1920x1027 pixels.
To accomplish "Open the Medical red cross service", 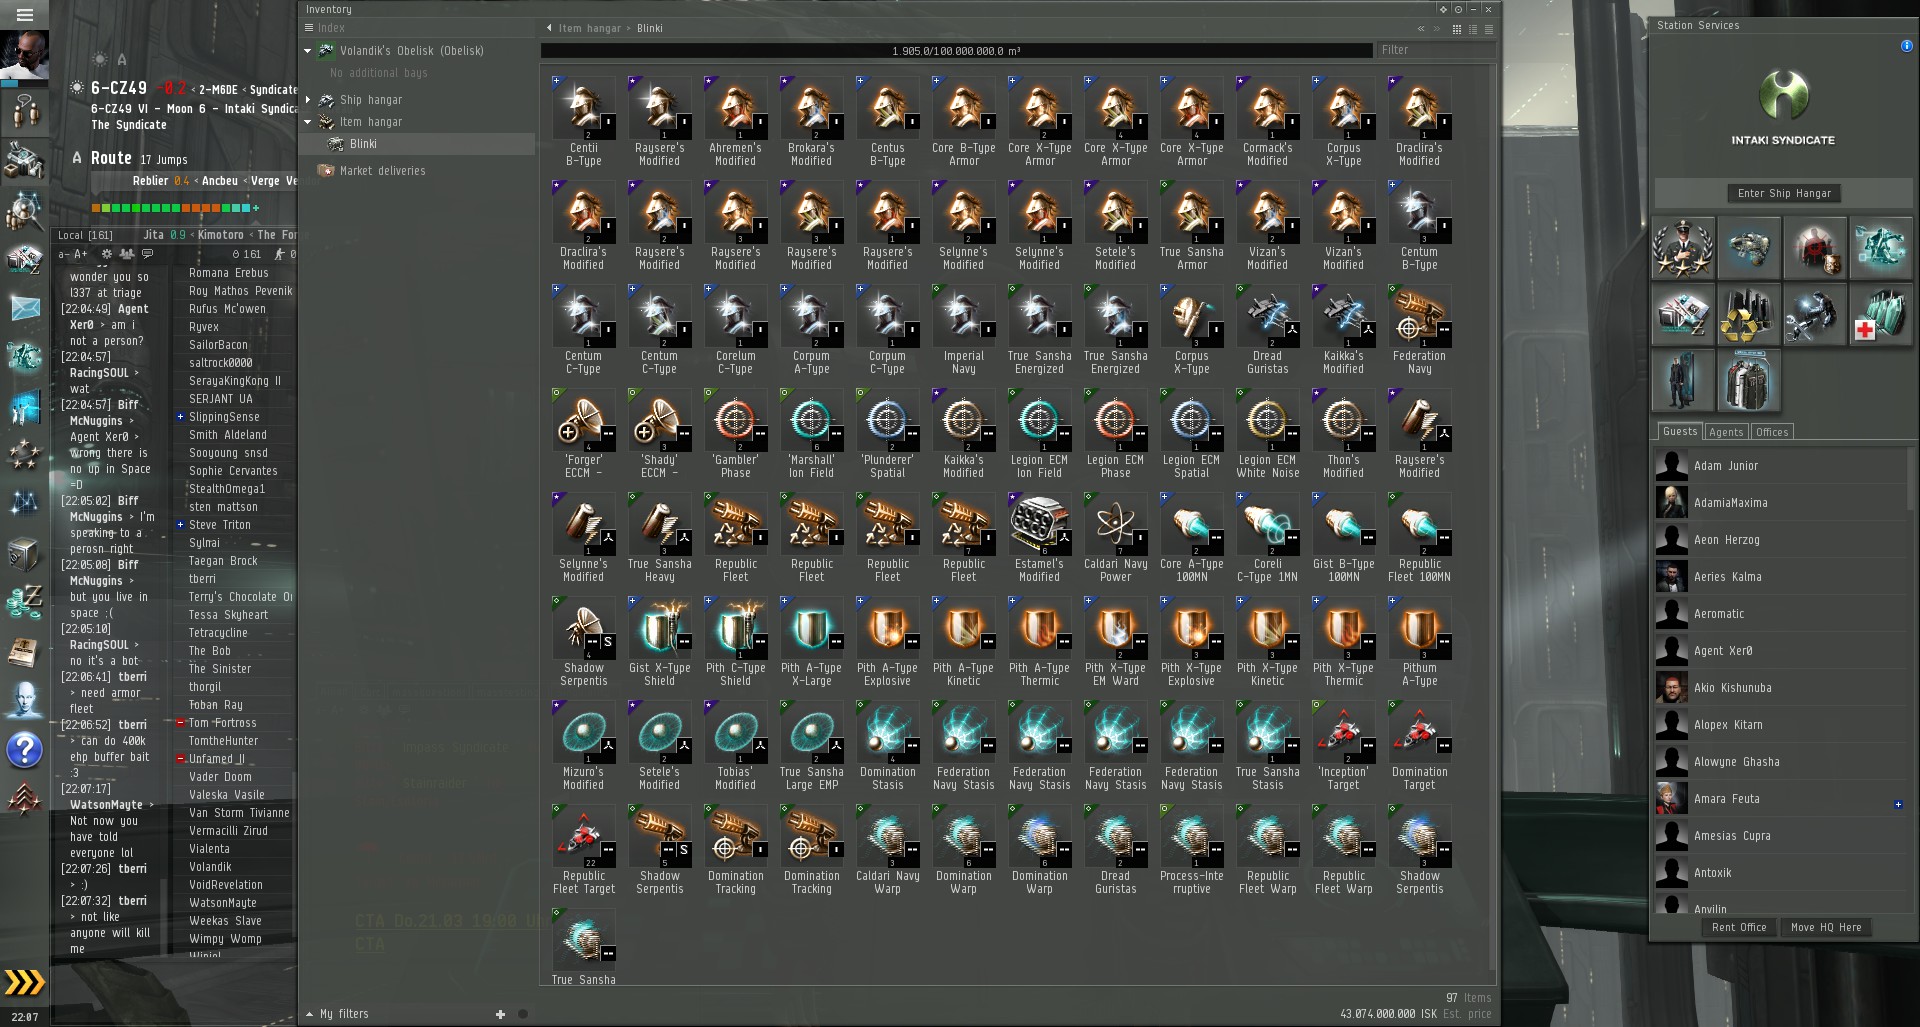I will pyautogui.click(x=1881, y=314).
